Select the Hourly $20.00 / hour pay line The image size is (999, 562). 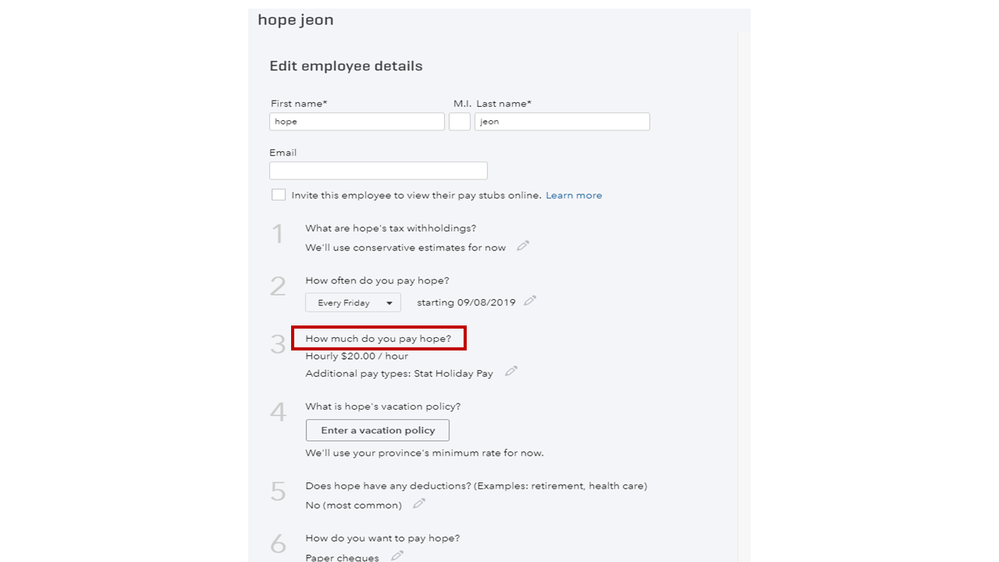(x=357, y=356)
